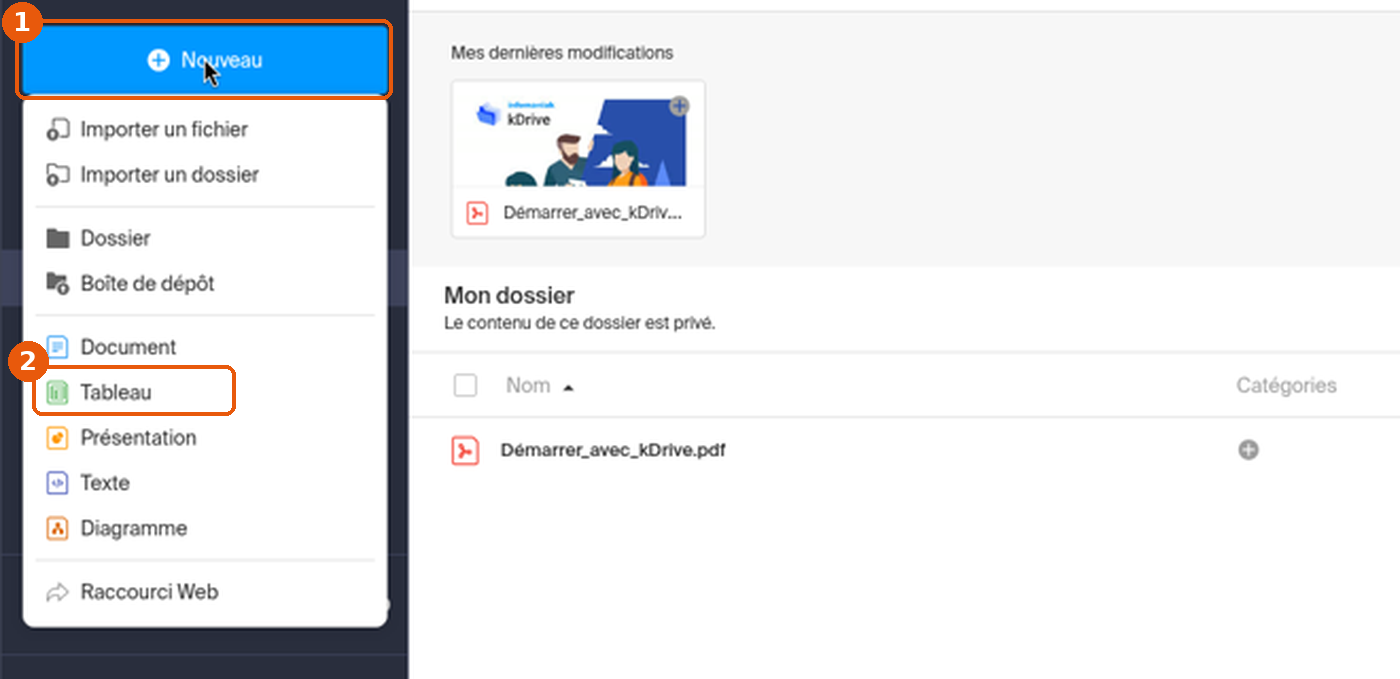Click the Importer un dossier folder icon

[58, 174]
